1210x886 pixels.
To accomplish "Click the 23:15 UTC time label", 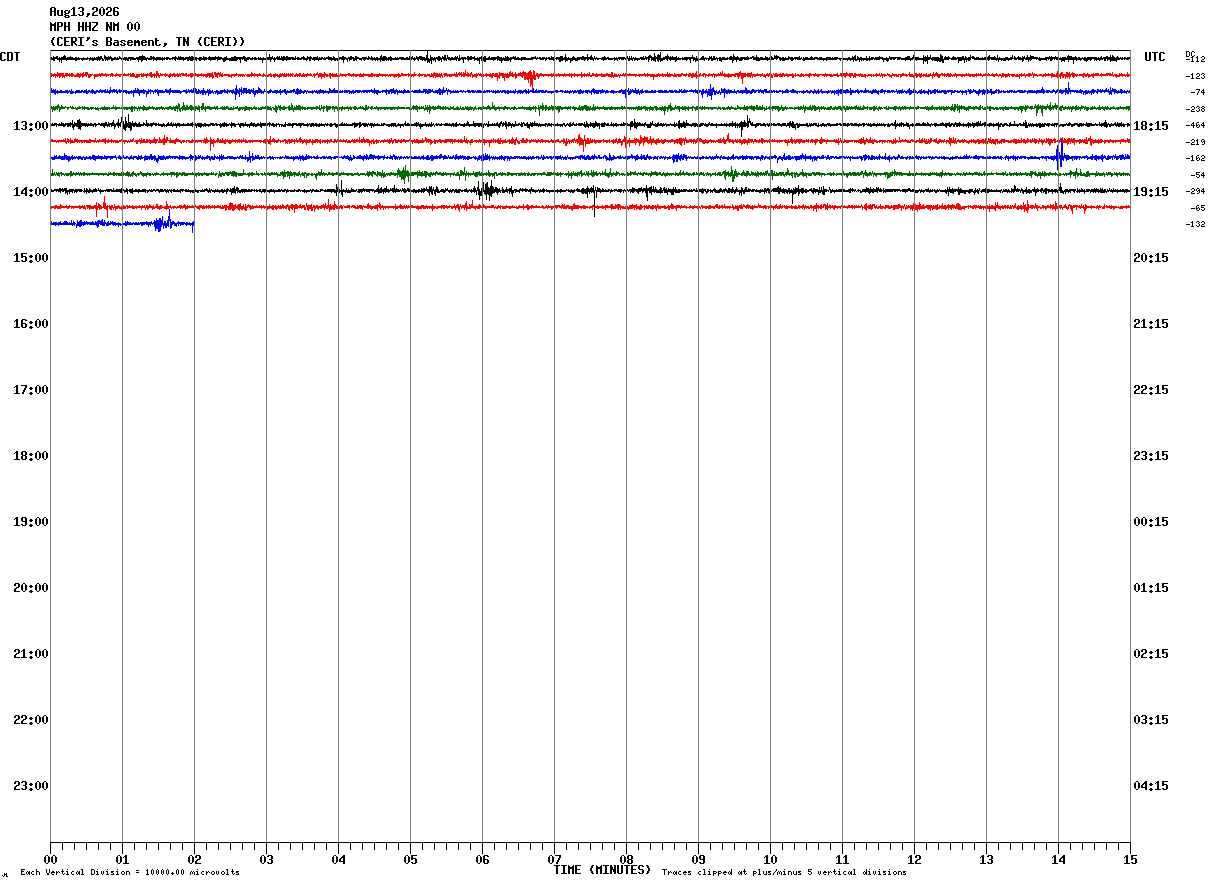I will 1151,456.
